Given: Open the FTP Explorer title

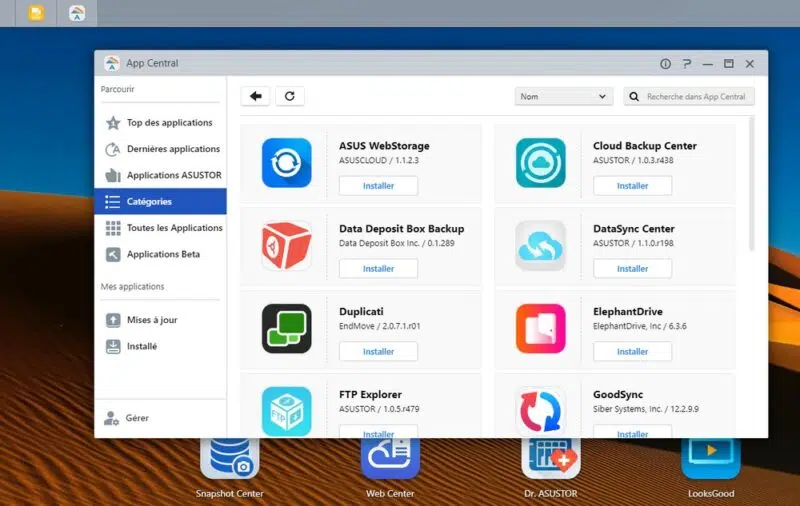Looking at the screenshot, I should click(x=370, y=395).
